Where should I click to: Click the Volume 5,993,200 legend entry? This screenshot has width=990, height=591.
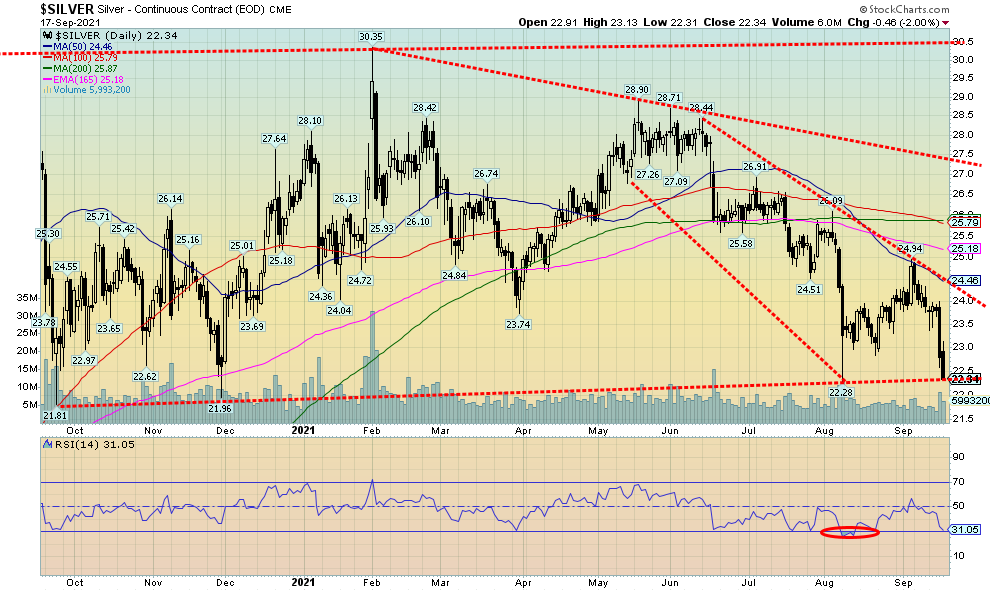90,90
